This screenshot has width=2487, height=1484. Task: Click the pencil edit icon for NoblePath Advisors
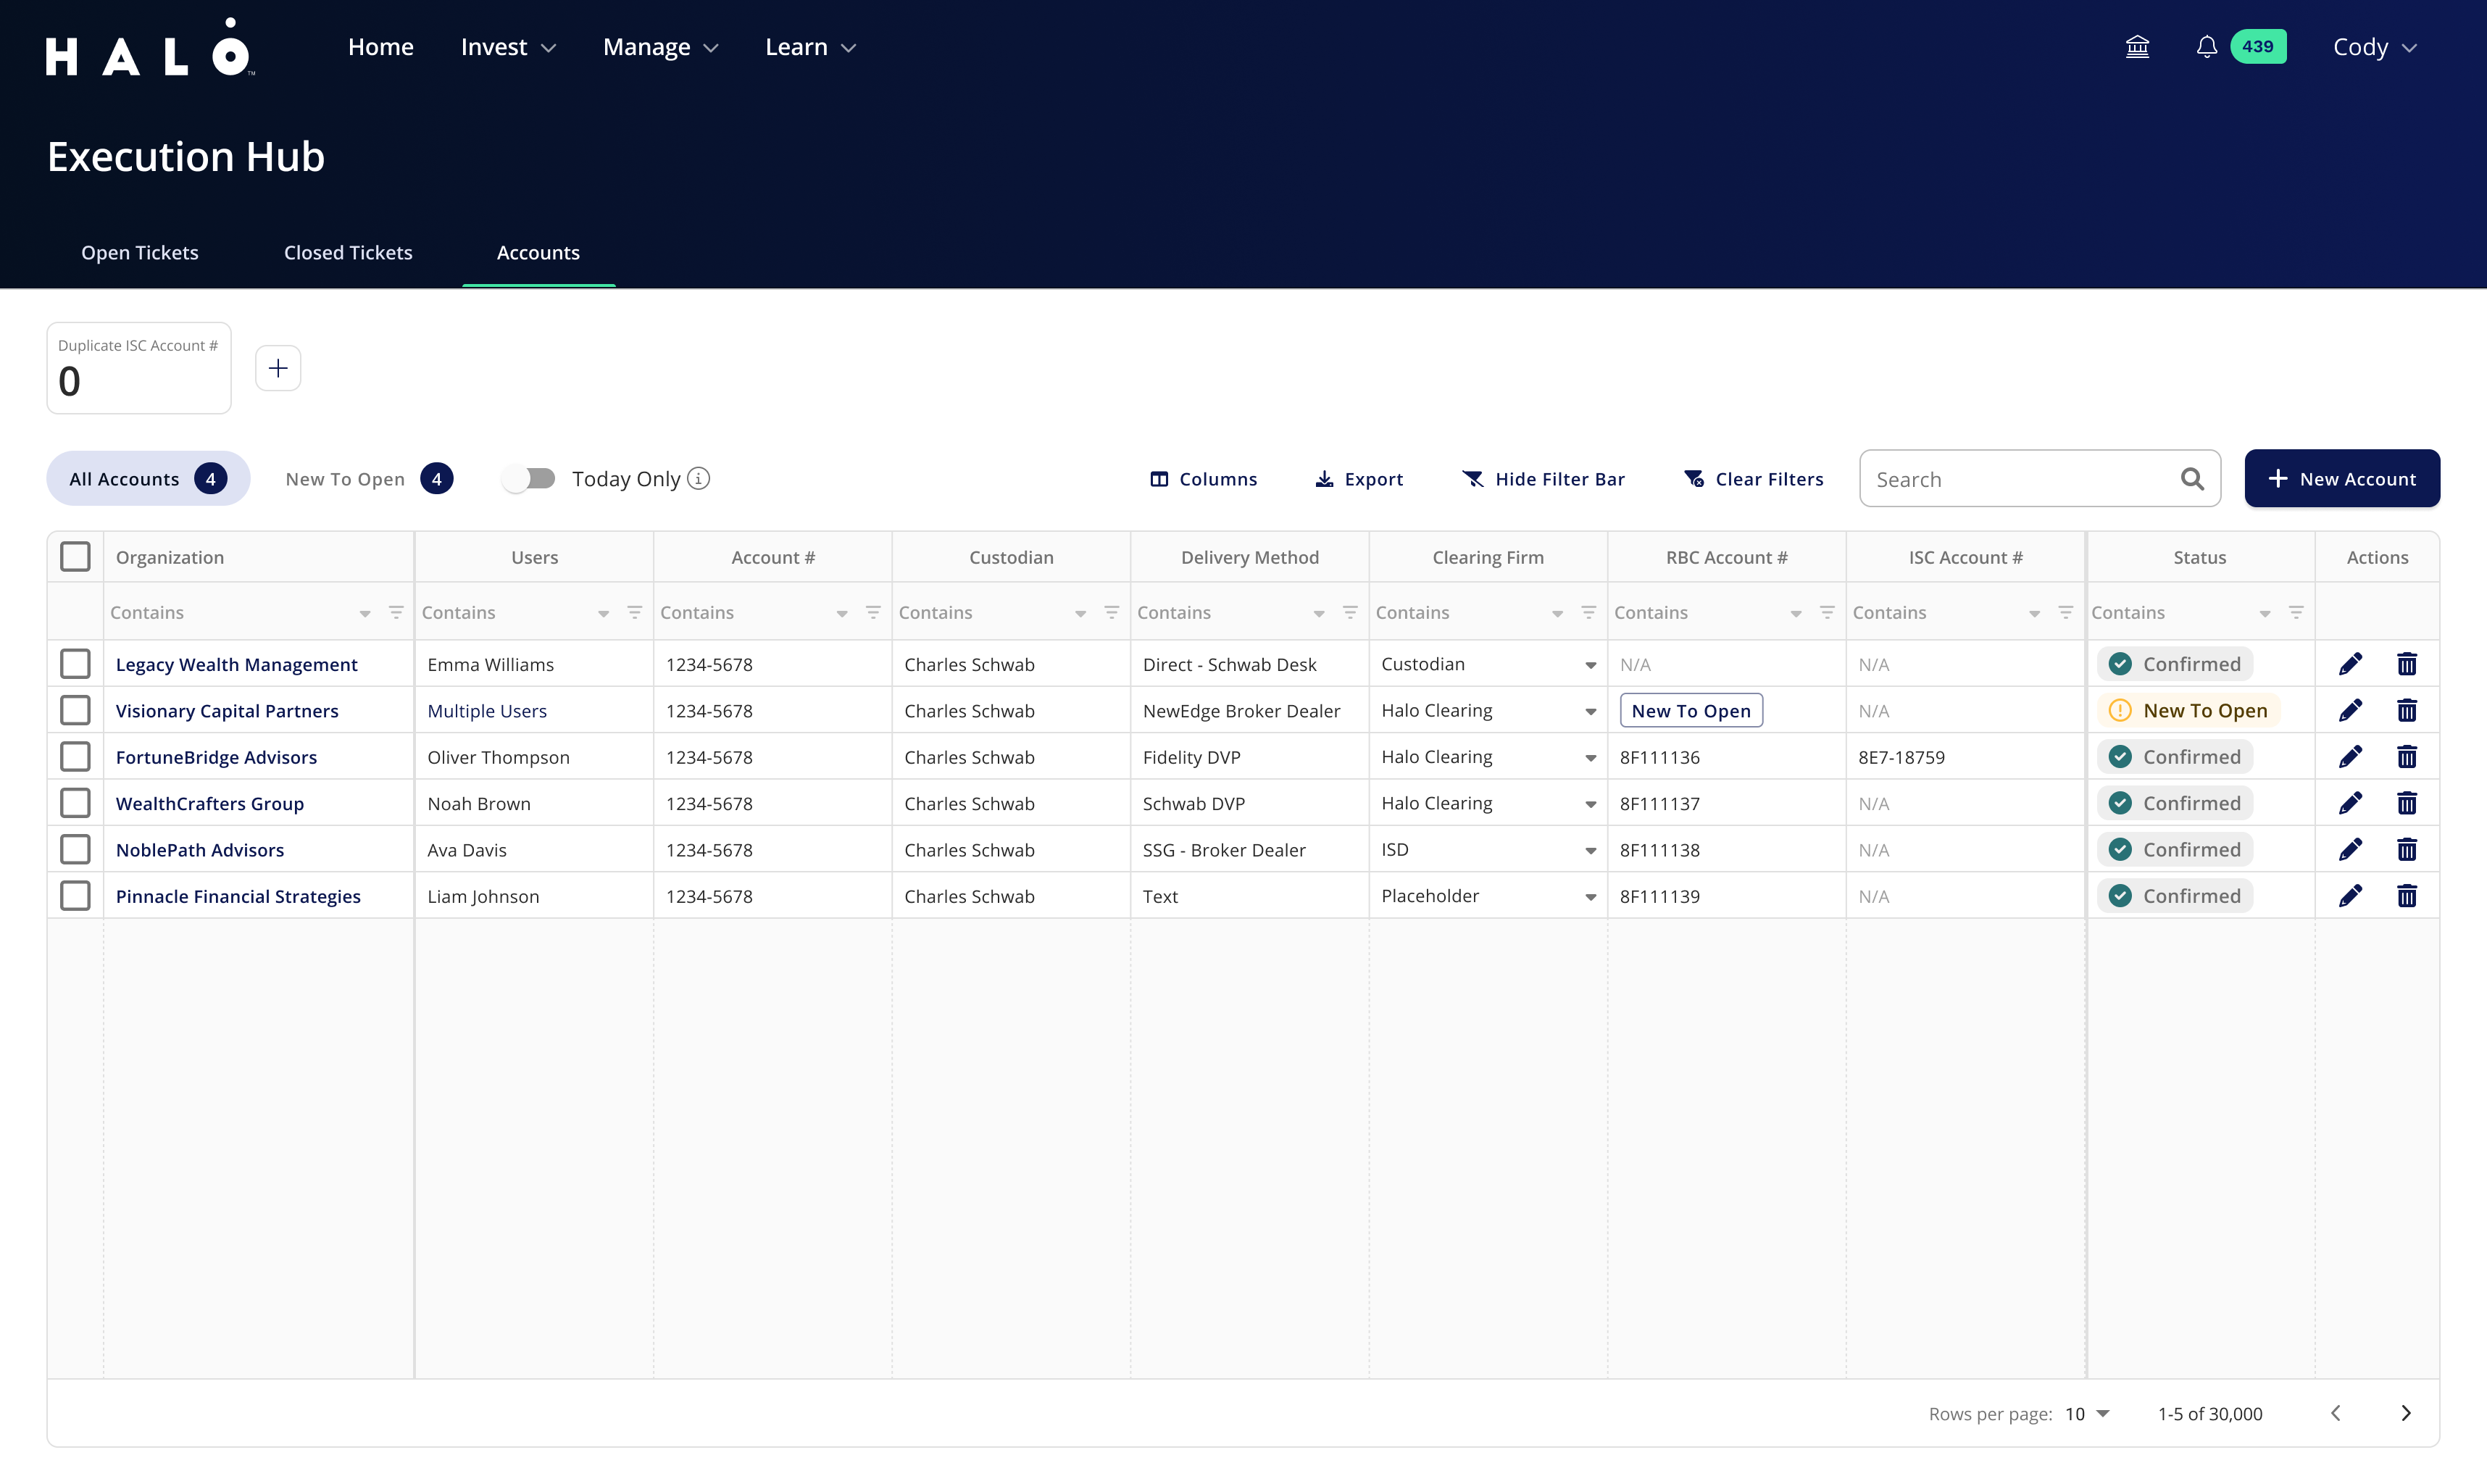point(2350,850)
